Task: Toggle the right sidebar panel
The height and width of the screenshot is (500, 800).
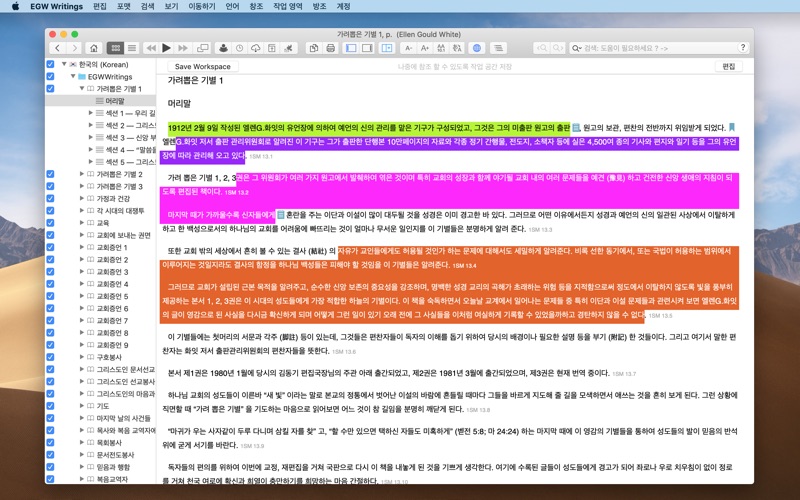Action: pyautogui.click(x=367, y=48)
